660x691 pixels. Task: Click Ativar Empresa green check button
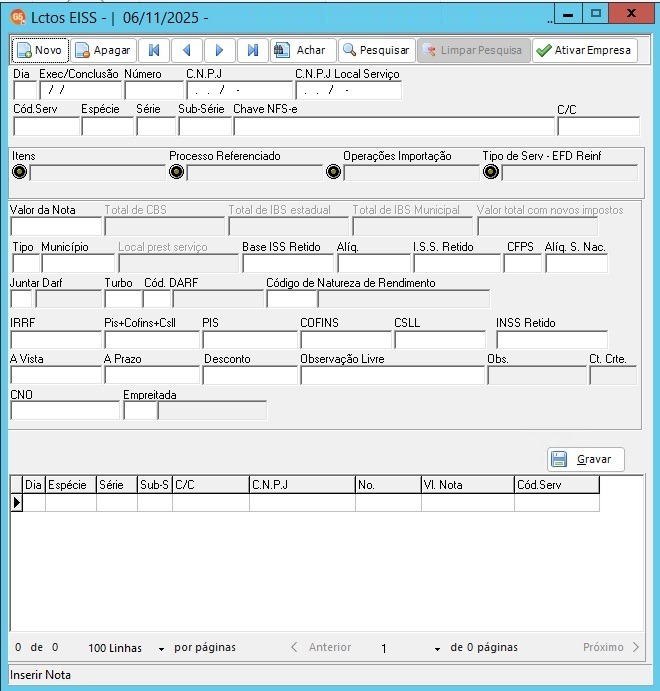pyautogui.click(x=585, y=50)
